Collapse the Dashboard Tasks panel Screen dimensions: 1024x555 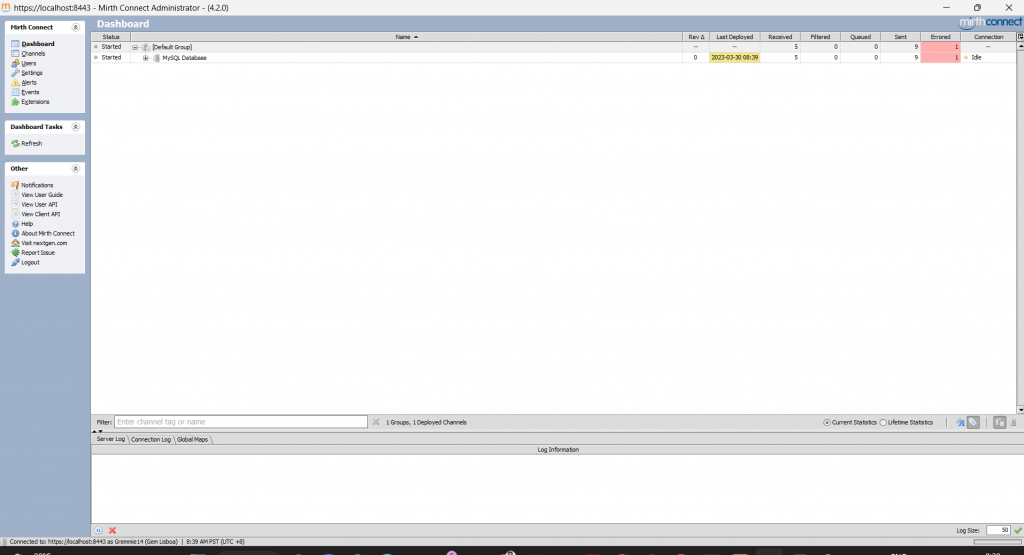tap(75, 127)
